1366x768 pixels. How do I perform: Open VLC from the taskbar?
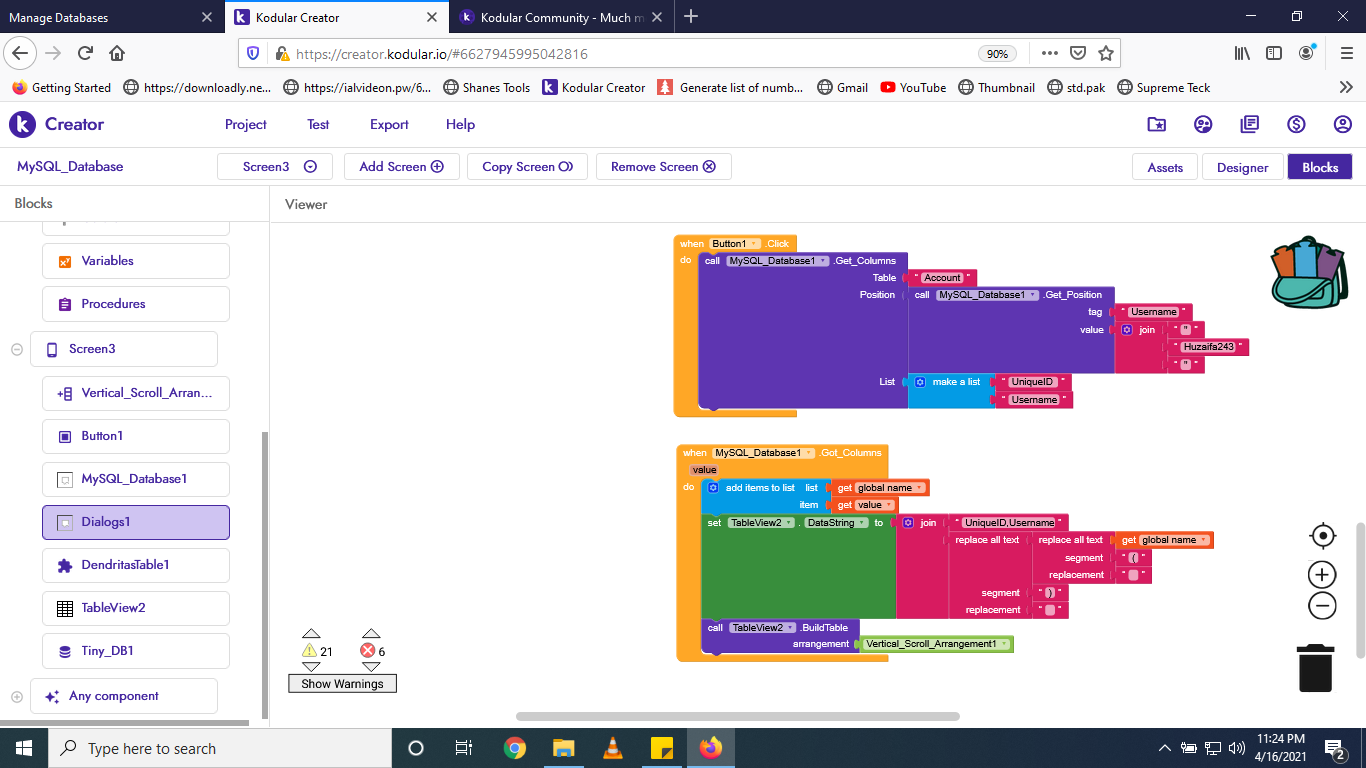click(x=613, y=748)
